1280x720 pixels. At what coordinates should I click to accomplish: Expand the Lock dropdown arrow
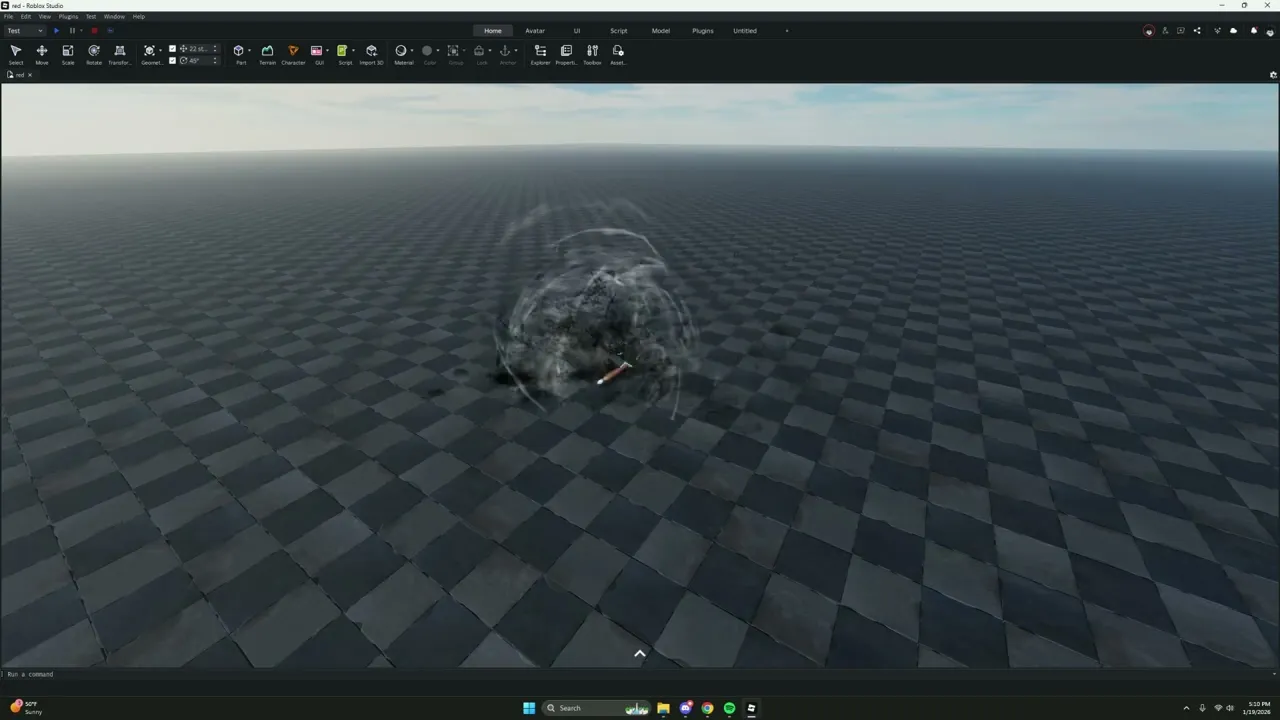coord(490,51)
